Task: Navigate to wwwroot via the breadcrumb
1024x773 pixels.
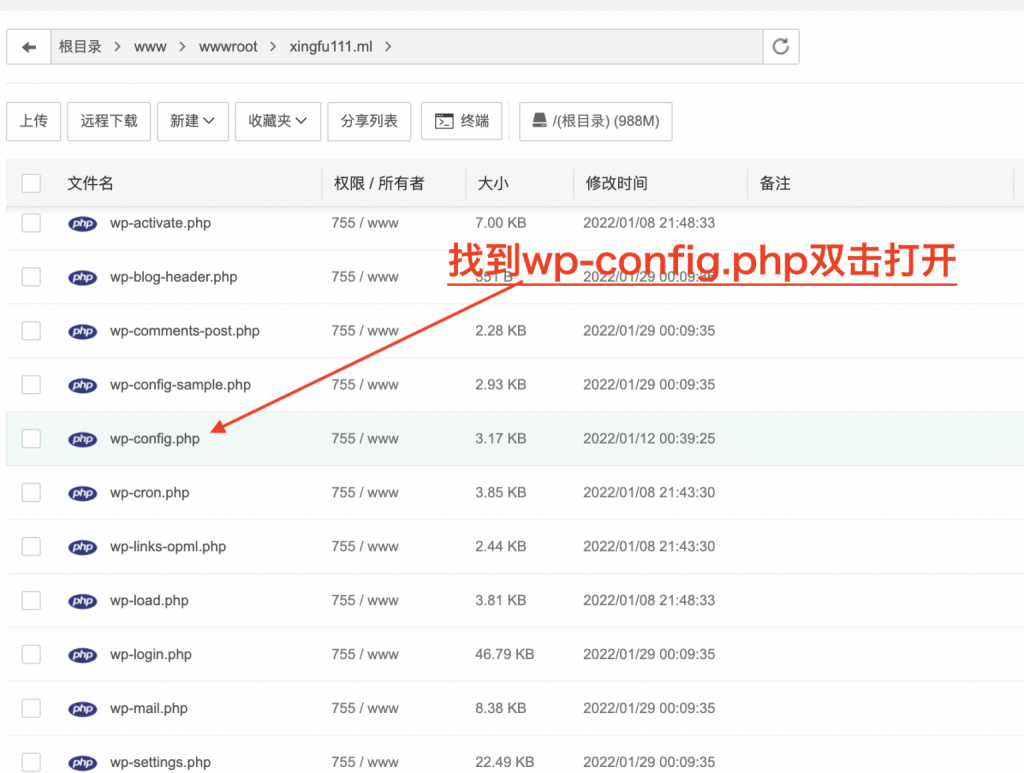Action: pyautogui.click(x=228, y=46)
